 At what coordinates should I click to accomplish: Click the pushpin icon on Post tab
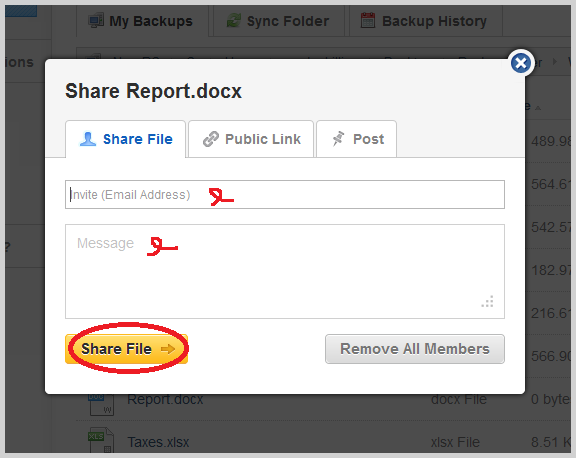pos(338,139)
